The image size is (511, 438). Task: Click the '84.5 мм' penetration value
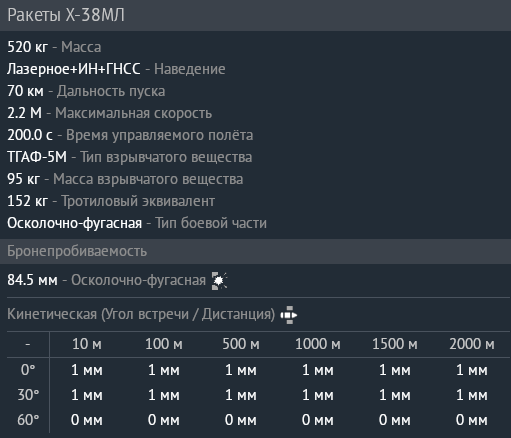point(32,280)
